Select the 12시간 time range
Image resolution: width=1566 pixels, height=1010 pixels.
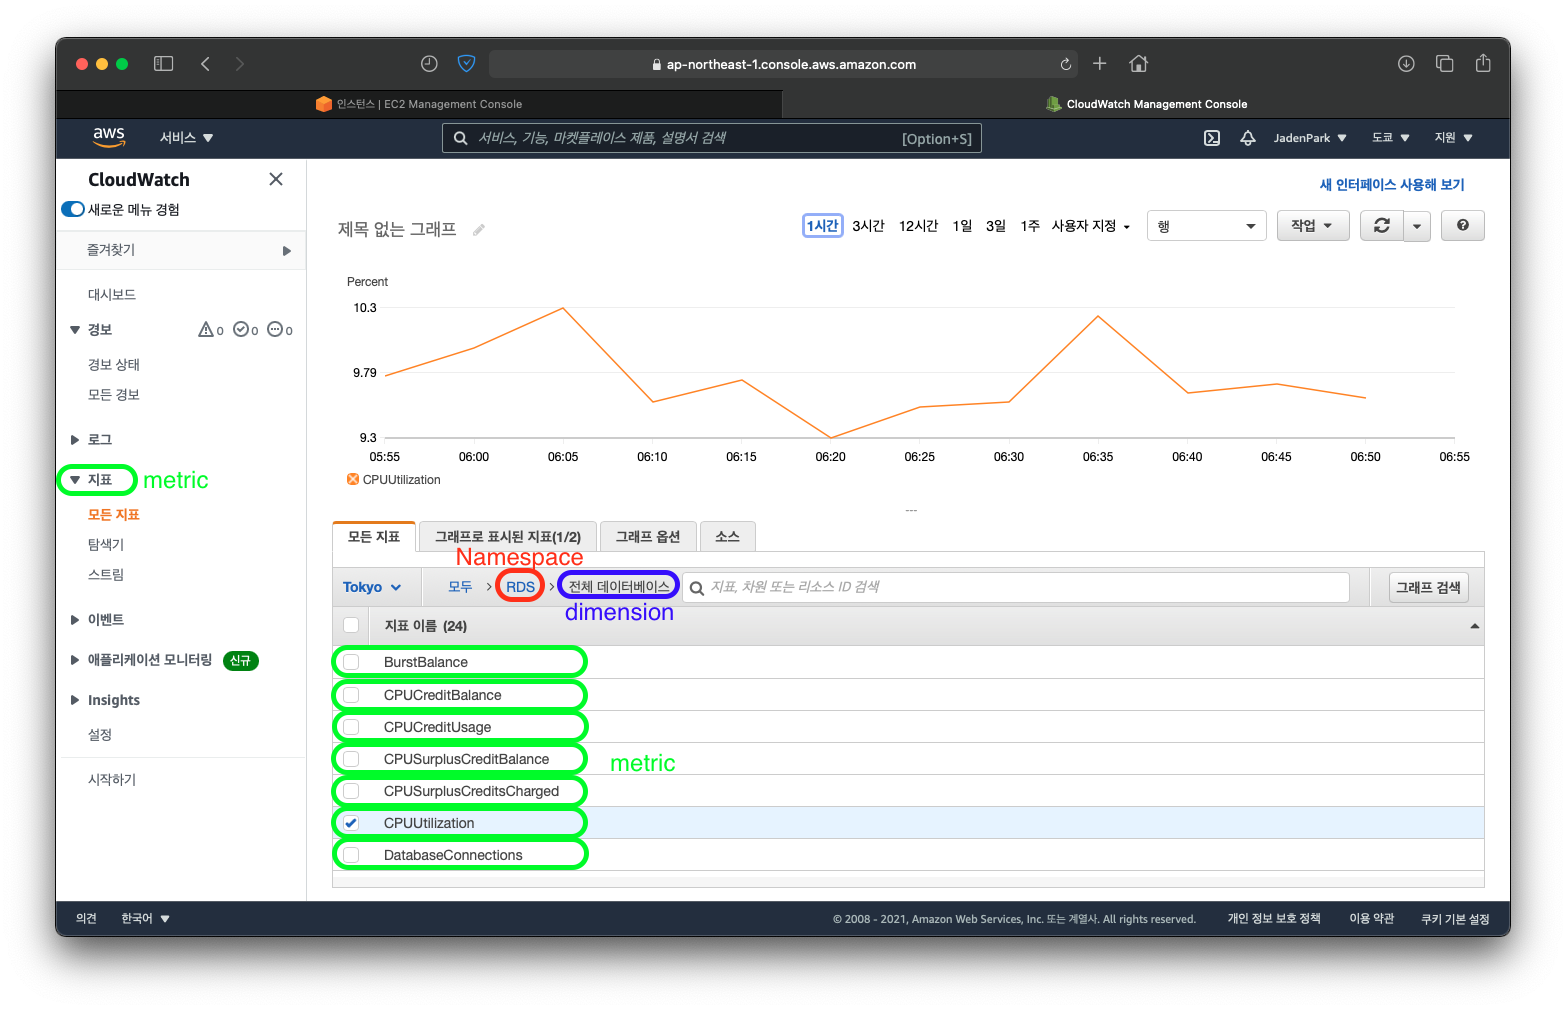[x=918, y=226]
